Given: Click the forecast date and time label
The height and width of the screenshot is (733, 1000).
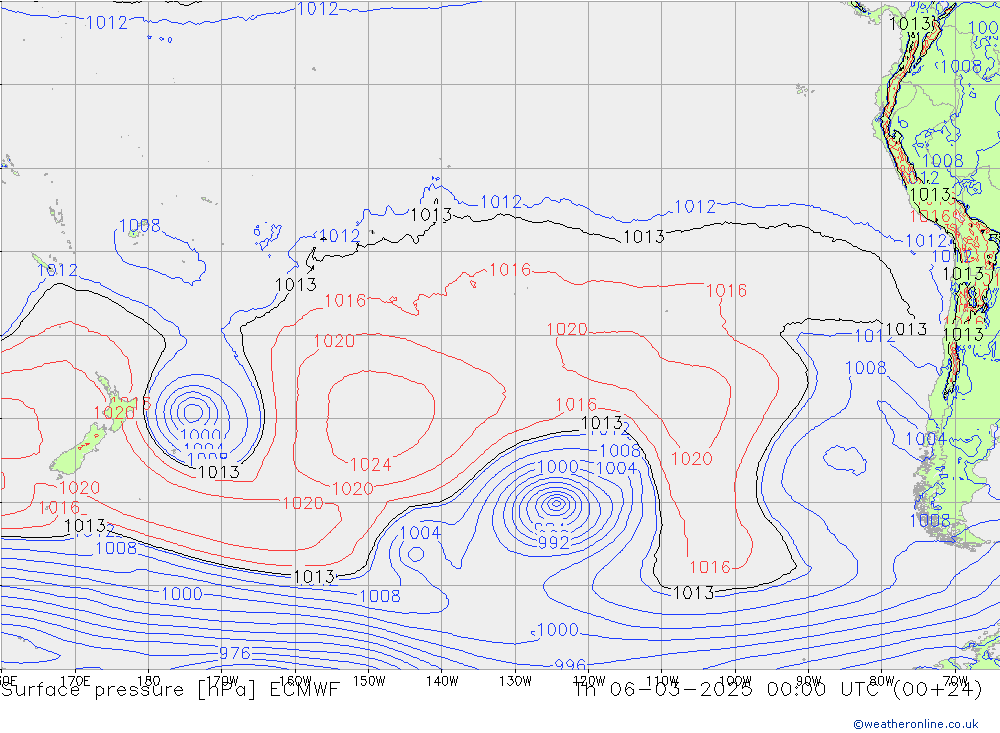Looking at the screenshot, I should point(778,689).
